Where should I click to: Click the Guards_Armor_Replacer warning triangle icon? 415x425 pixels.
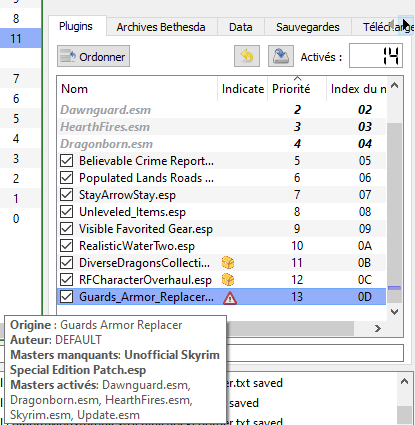230,297
